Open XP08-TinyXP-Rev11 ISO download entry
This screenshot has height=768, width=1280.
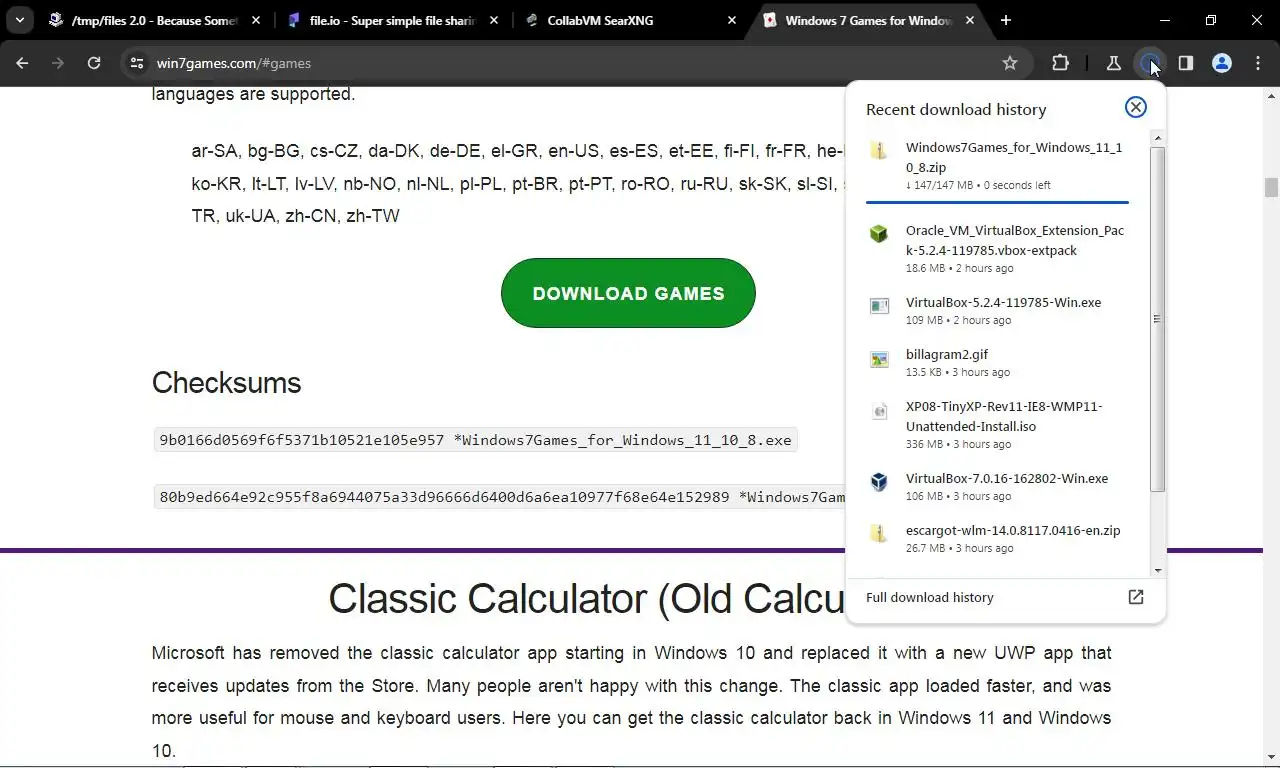[998, 425]
